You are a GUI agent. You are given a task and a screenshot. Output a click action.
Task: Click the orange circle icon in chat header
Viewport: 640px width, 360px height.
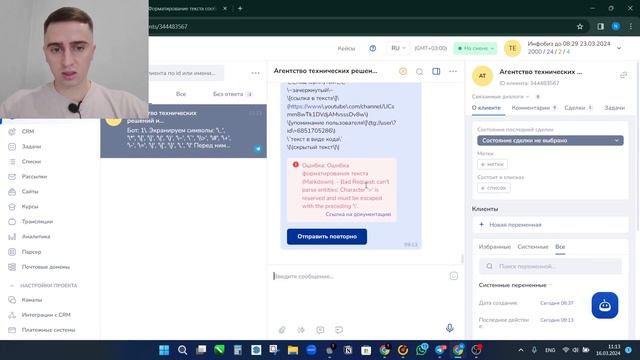tap(403, 71)
